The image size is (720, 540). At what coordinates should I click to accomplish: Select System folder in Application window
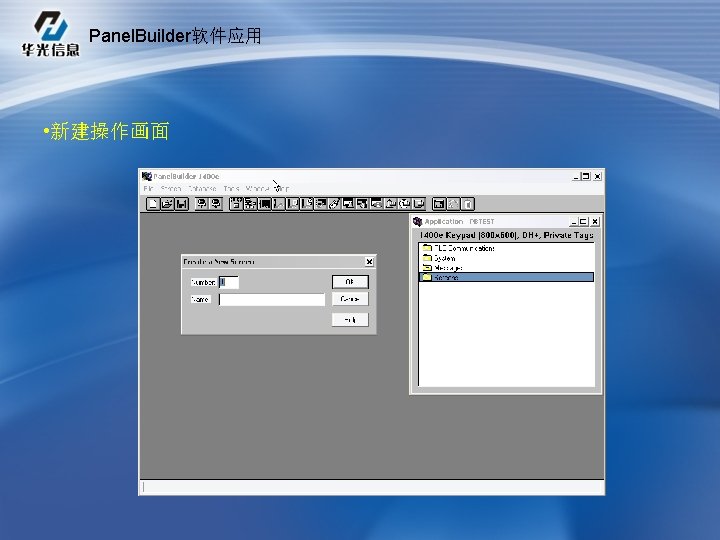(439, 258)
